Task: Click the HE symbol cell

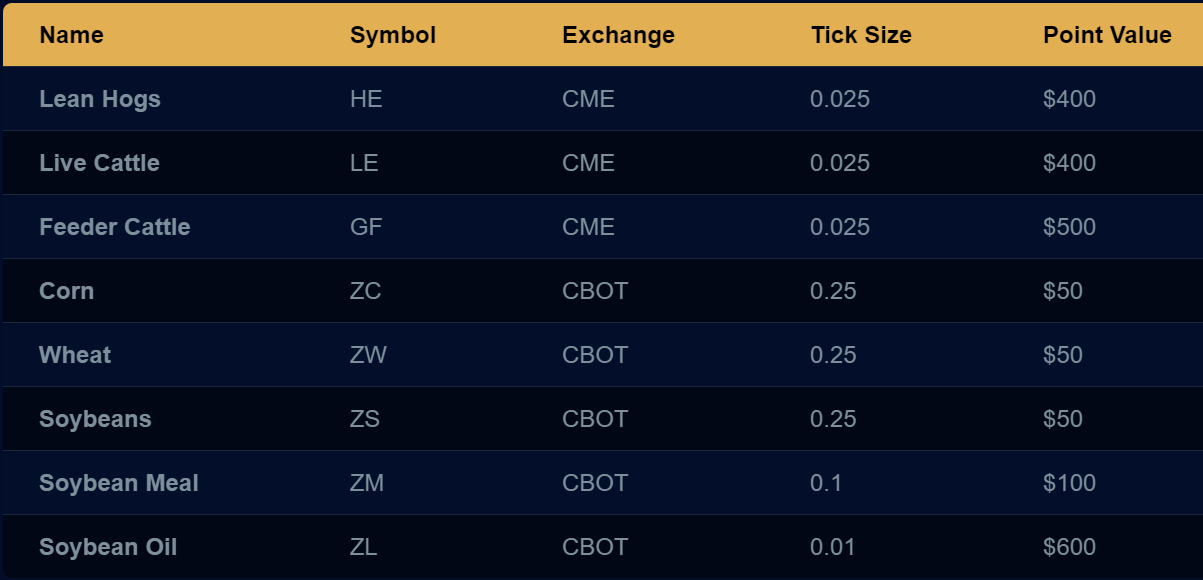Action: 366,99
